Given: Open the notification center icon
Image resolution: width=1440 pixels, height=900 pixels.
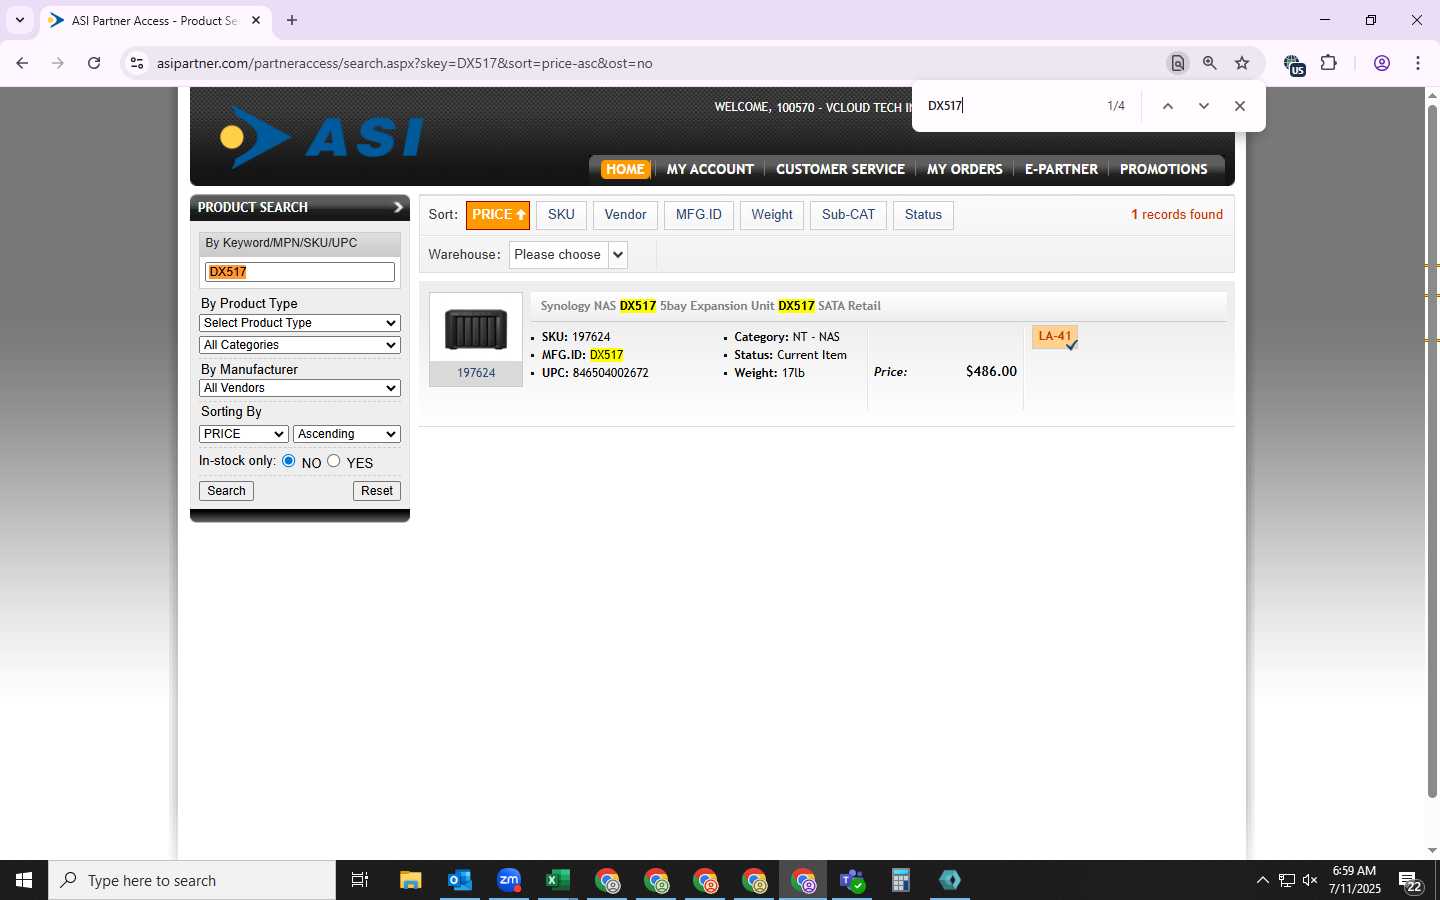Looking at the screenshot, I should point(1411,881).
